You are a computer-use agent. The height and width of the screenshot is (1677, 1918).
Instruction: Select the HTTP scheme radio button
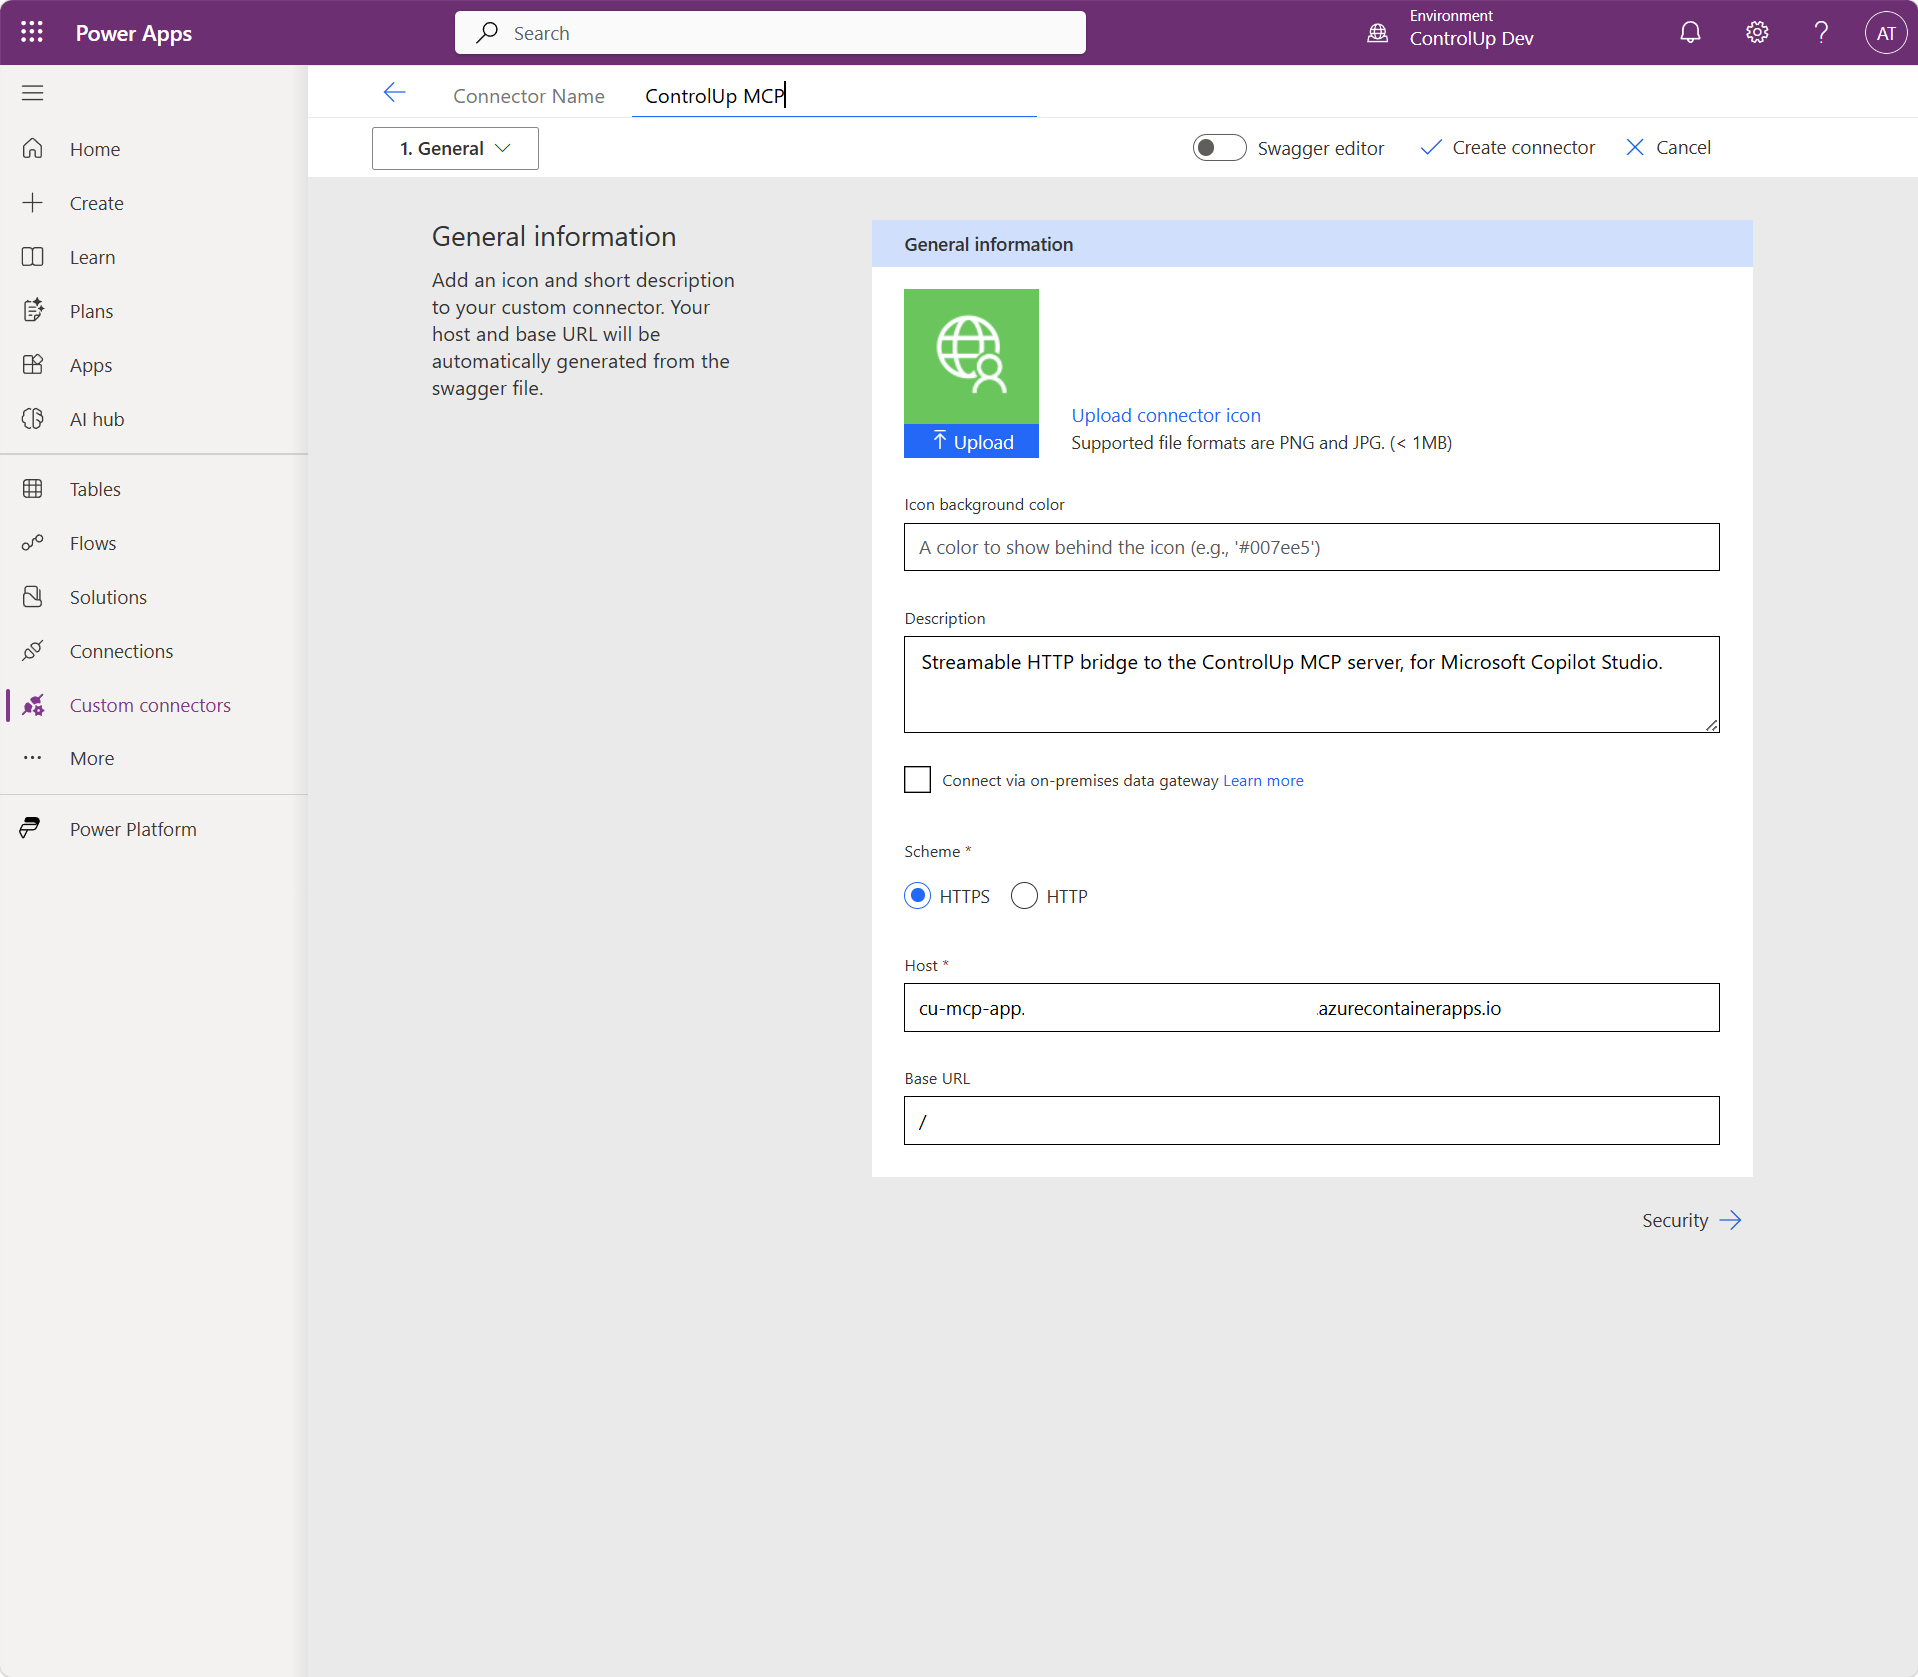click(1024, 896)
